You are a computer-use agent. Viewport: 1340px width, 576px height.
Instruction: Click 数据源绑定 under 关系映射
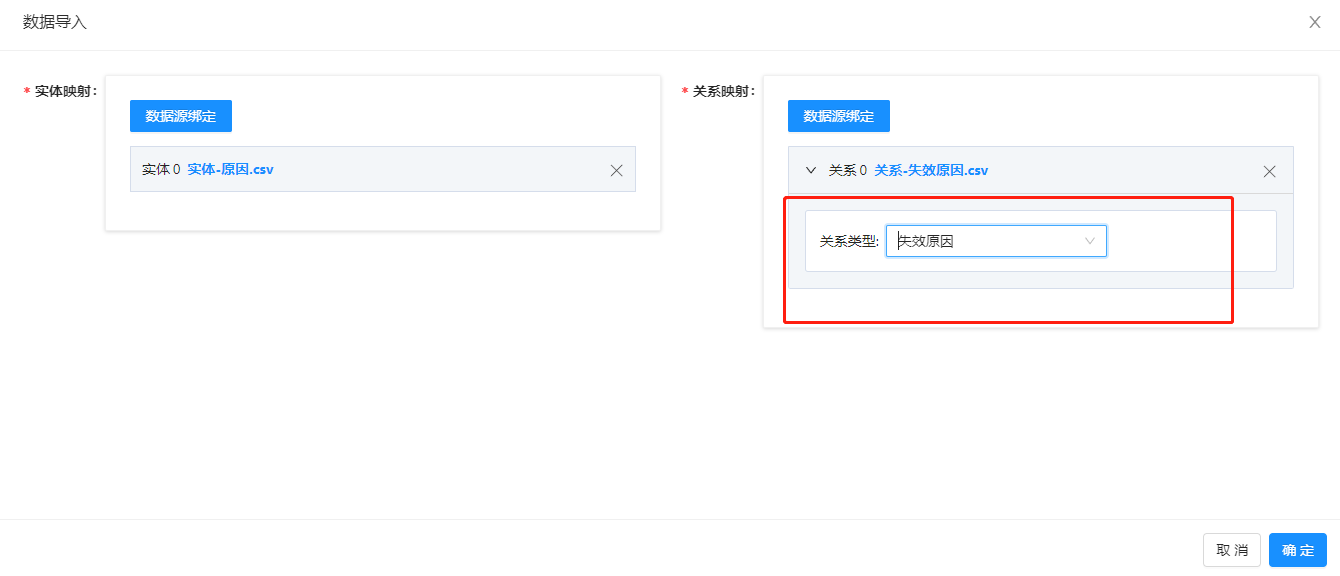point(839,116)
